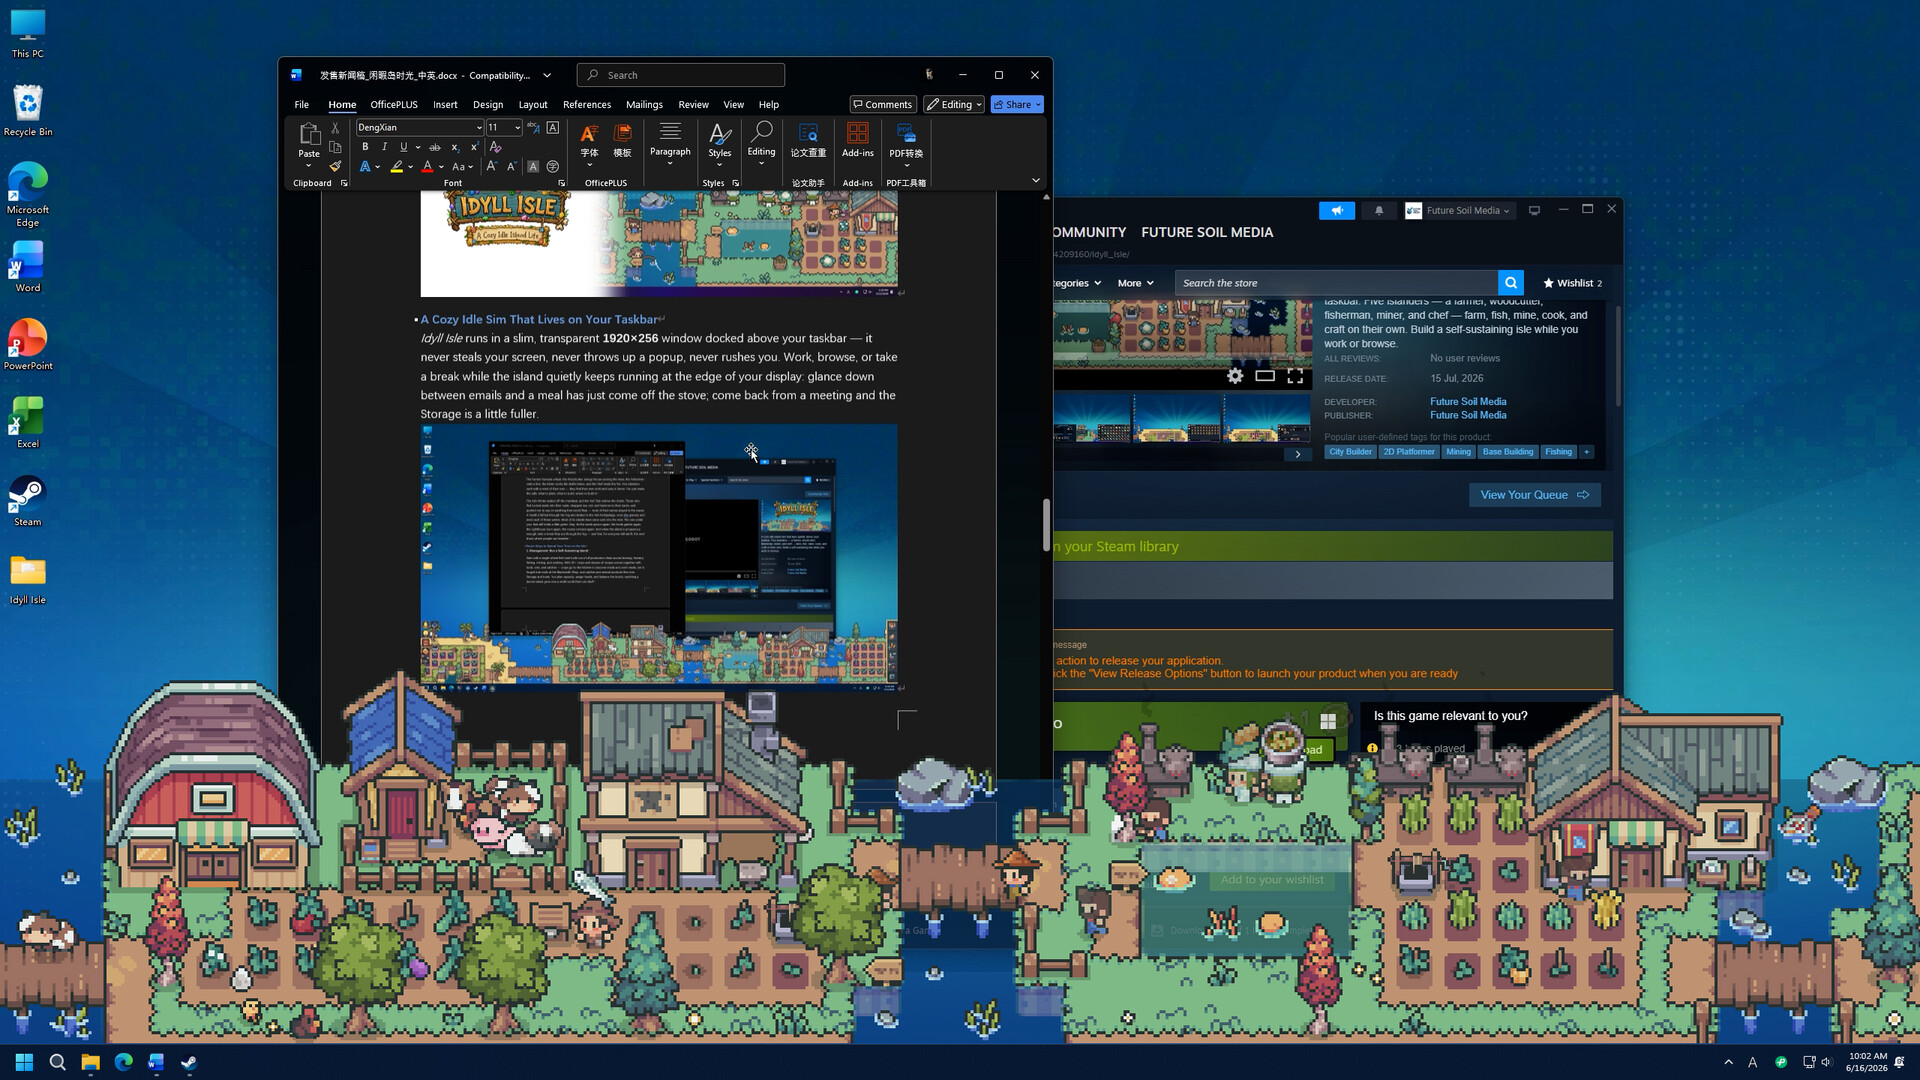
Task: Open video settings gear in Steam player
Action: (x=1235, y=376)
